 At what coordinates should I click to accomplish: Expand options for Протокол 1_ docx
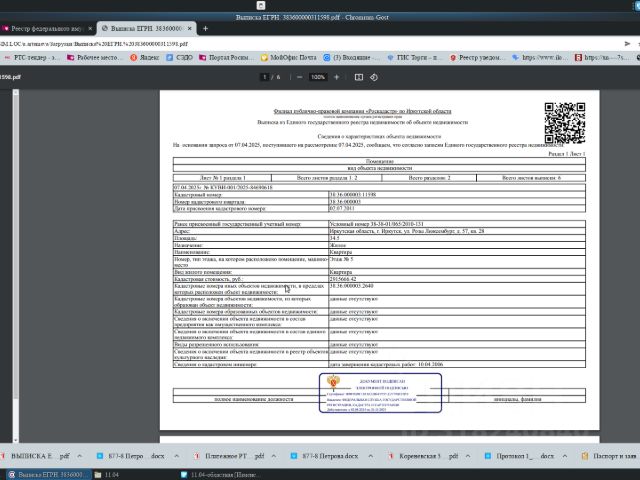pos(565,456)
